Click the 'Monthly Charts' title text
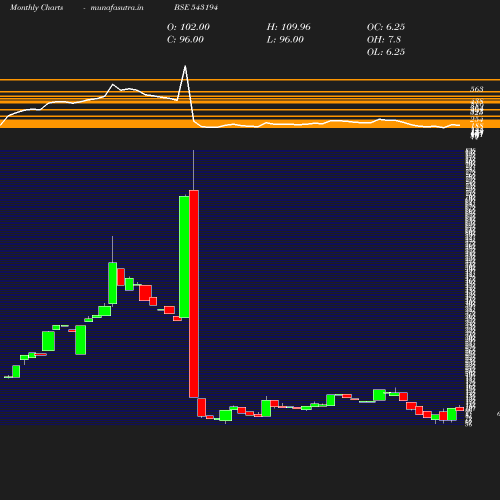 click(37, 8)
